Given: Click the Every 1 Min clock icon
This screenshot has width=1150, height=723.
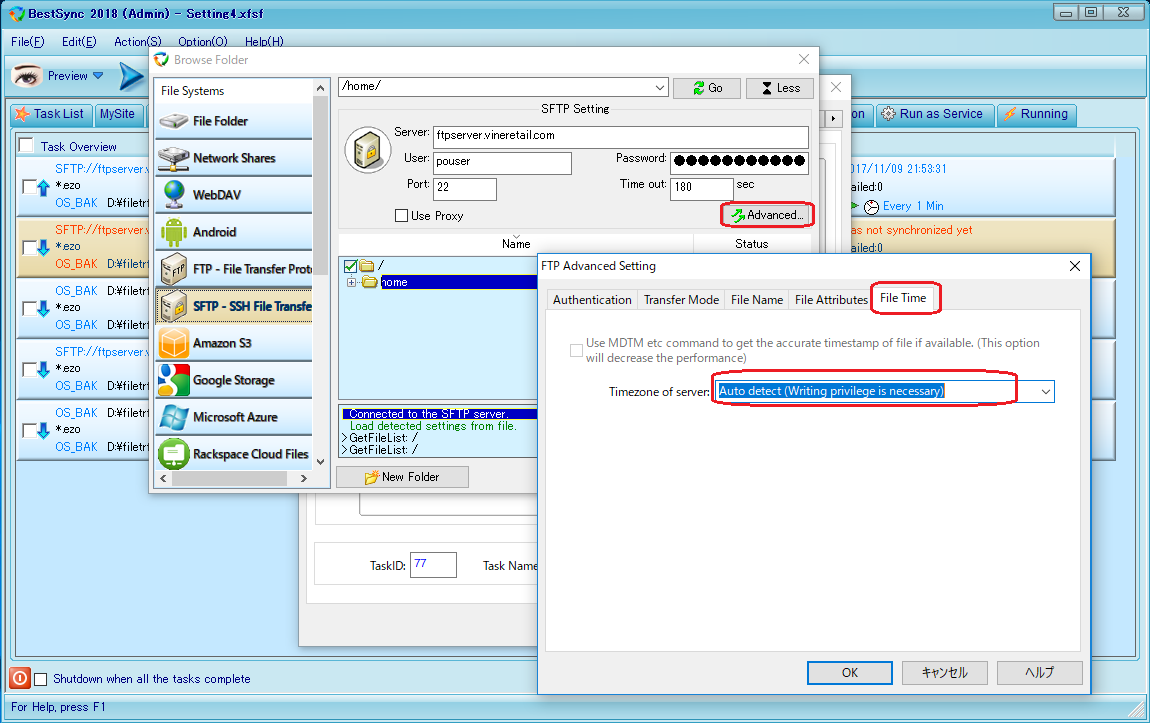Looking at the screenshot, I should (871, 207).
